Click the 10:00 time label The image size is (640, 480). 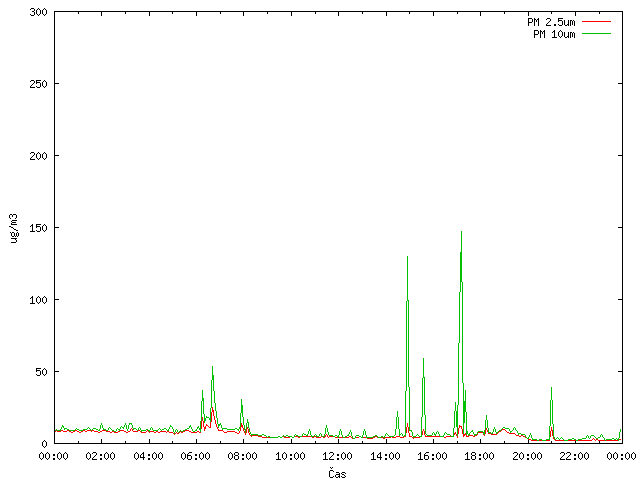pos(290,456)
